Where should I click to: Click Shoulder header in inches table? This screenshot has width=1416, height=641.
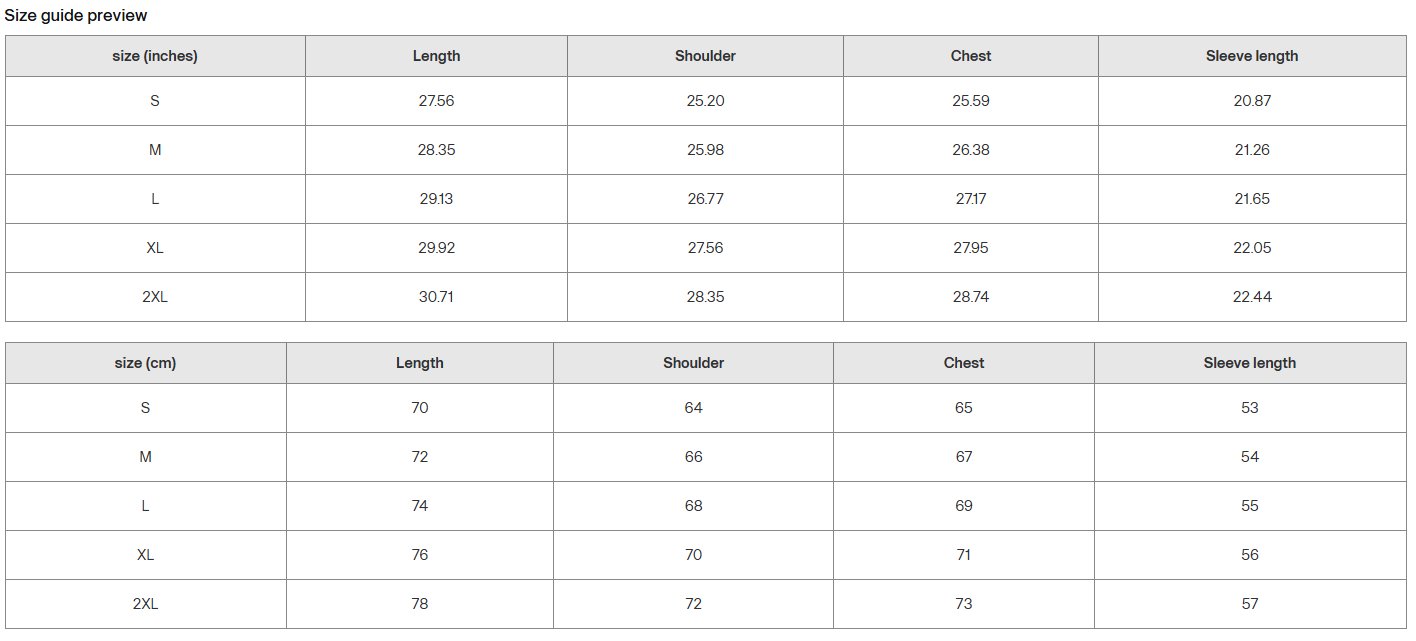(705, 56)
